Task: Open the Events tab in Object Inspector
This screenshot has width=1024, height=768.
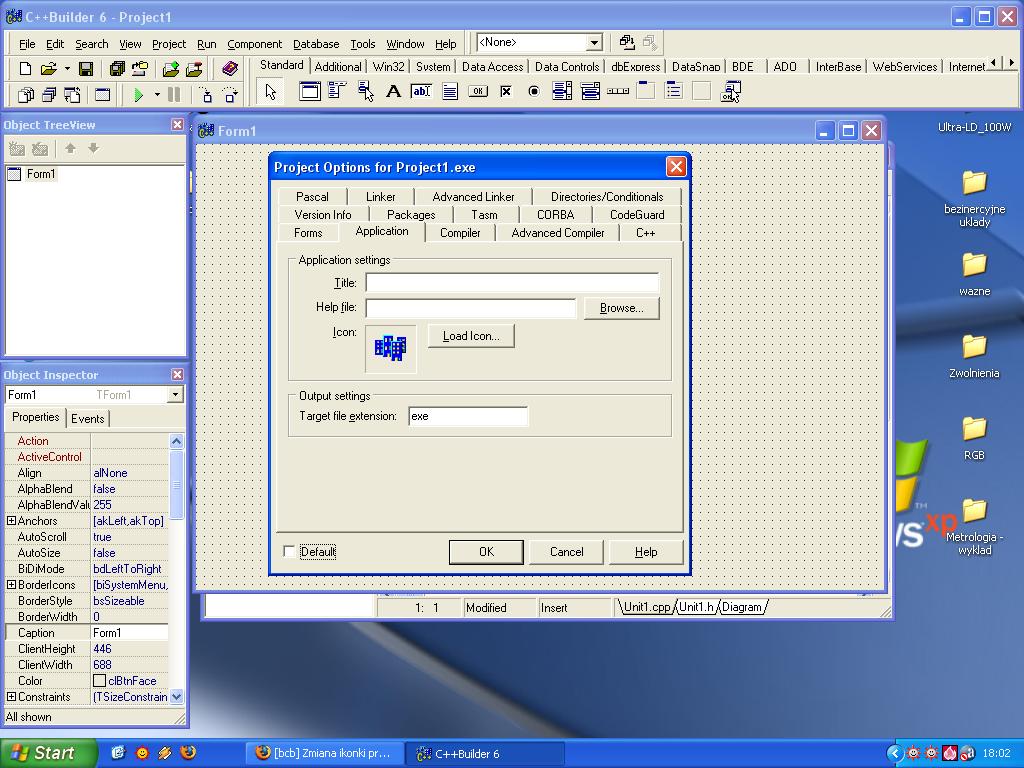Action: pos(88,419)
